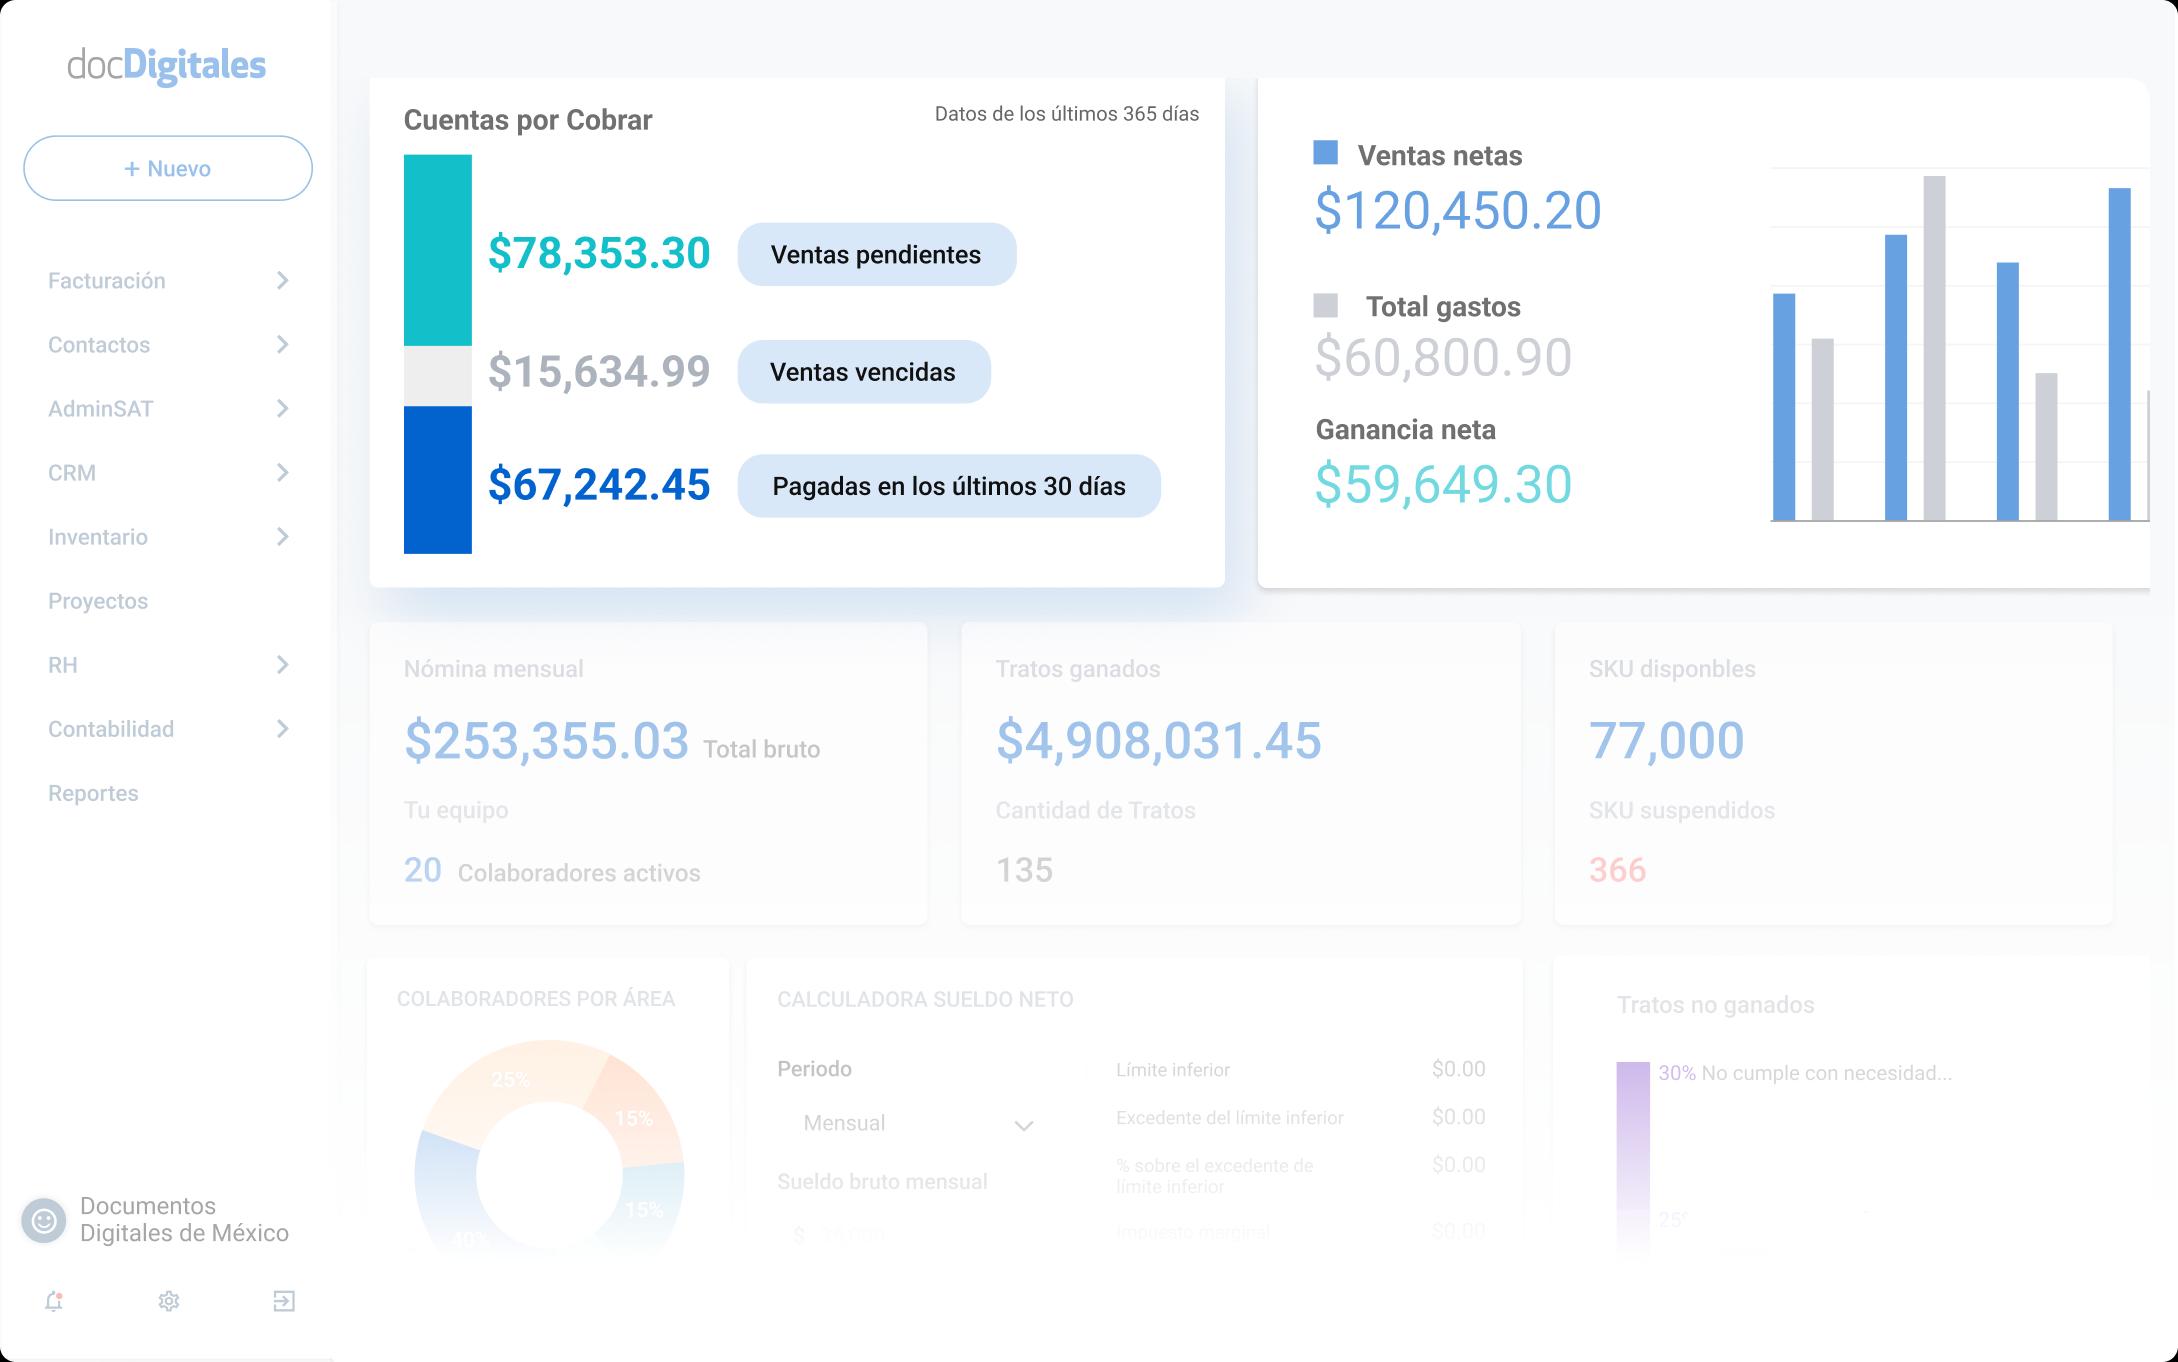Click the smiley user avatar icon
Image resolution: width=2178 pixels, height=1362 pixels.
tap(44, 1220)
